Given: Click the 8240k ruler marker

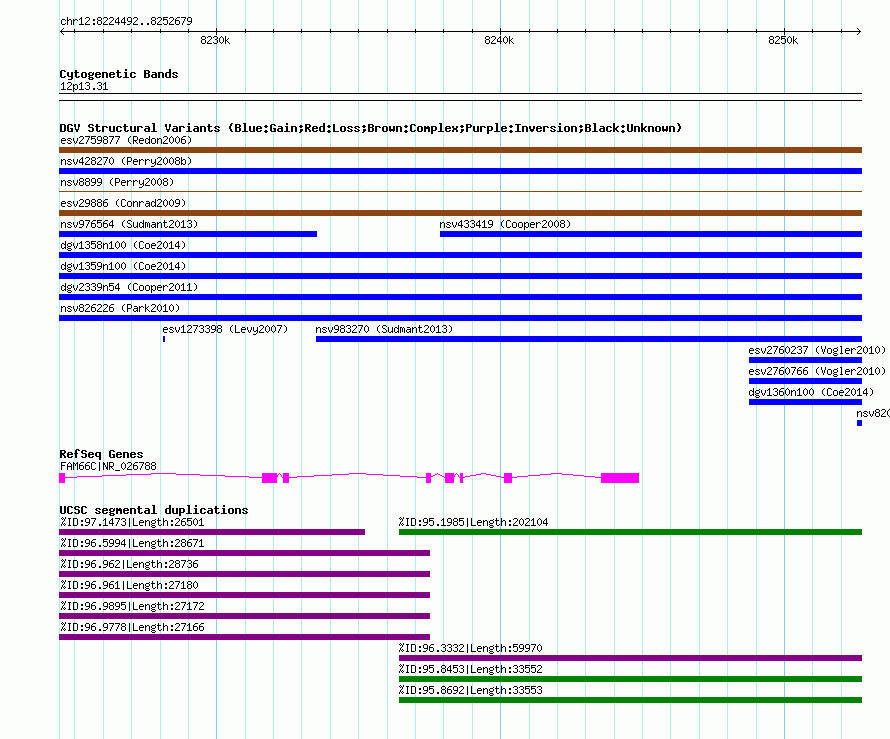Looking at the screenshot, I should pyautogui.click(x=499, y=40).
